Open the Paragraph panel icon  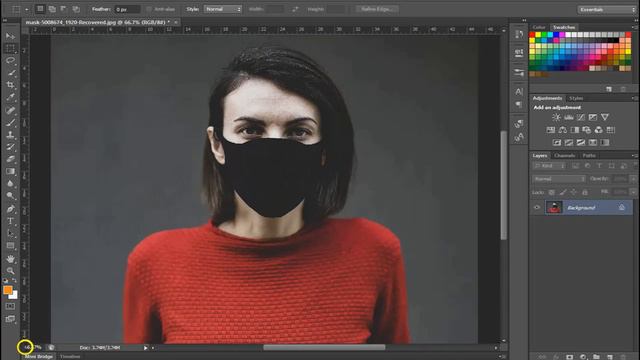(519, 105)
